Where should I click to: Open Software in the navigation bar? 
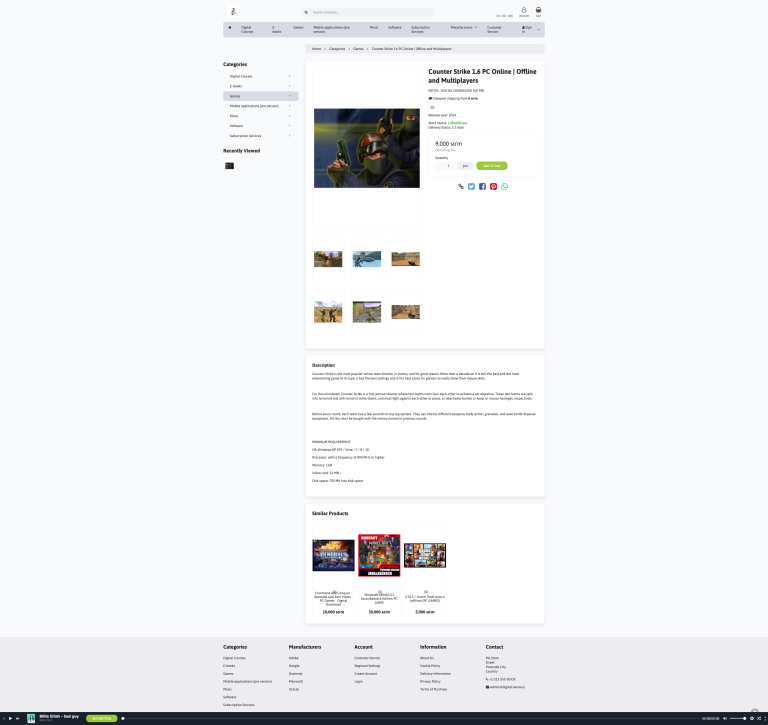(395, 27)
